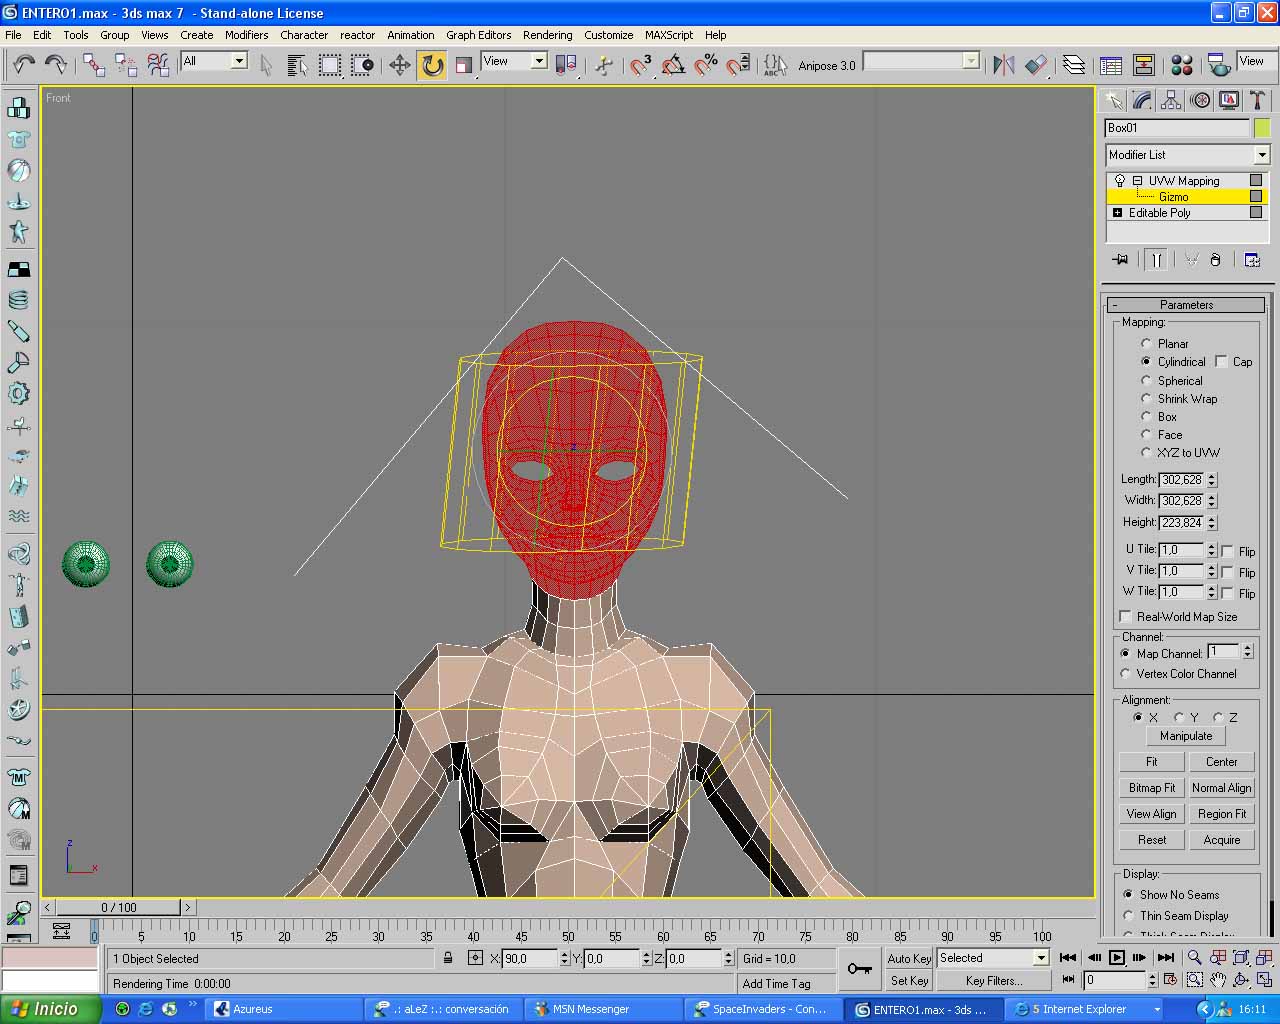The height and width of the screenshot is (1024, 1280).
Task: Open the Time Configuration clock icon
Action: [1171, 980]
